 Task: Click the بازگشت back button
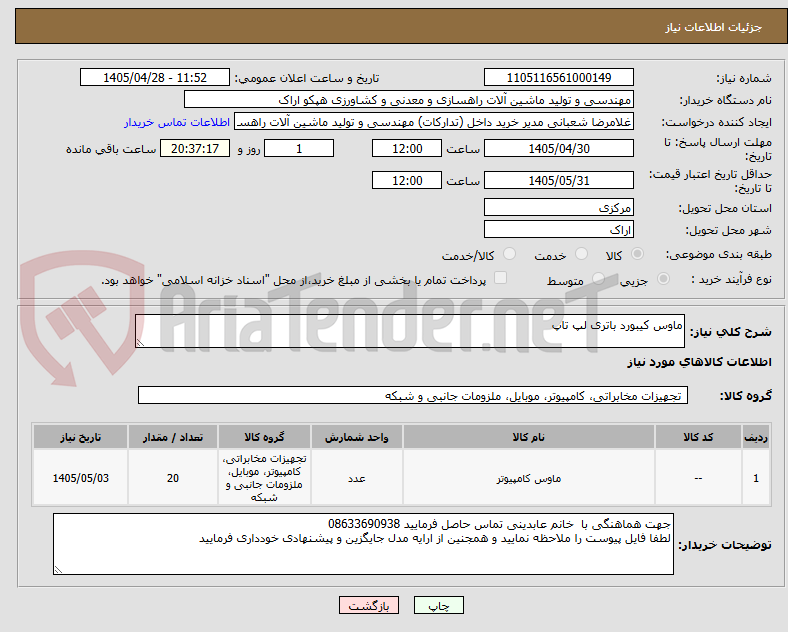pyautogui.click(x=368, y=605)
